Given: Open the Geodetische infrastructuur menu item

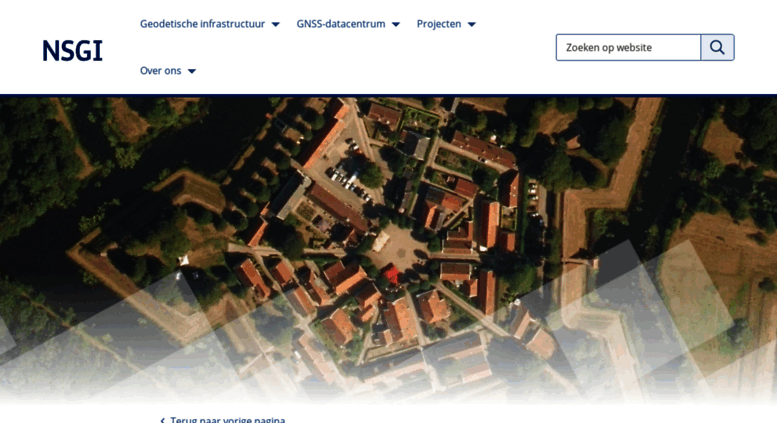Looking at the screenshot, I should click(x=202, y=24).
